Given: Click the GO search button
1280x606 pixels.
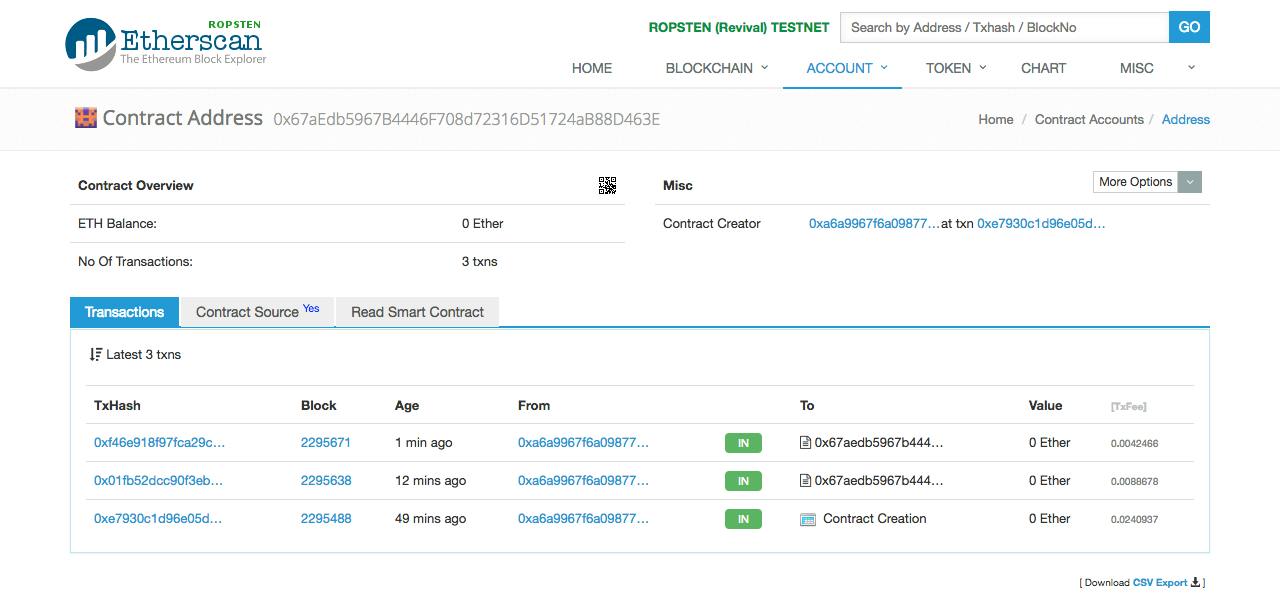Looking at the screenshot, I should (1189, 27).
